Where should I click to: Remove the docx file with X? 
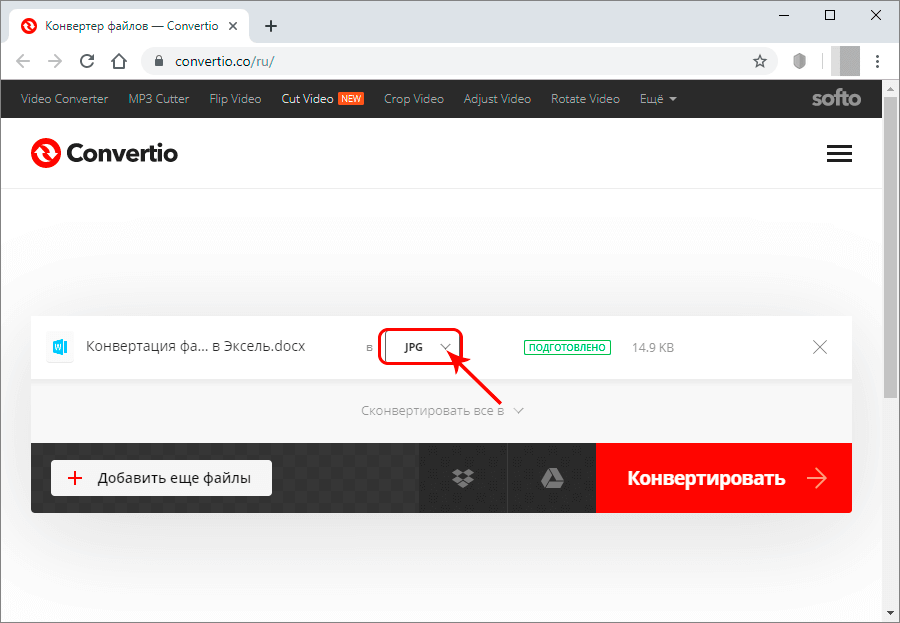pos(820,347)
